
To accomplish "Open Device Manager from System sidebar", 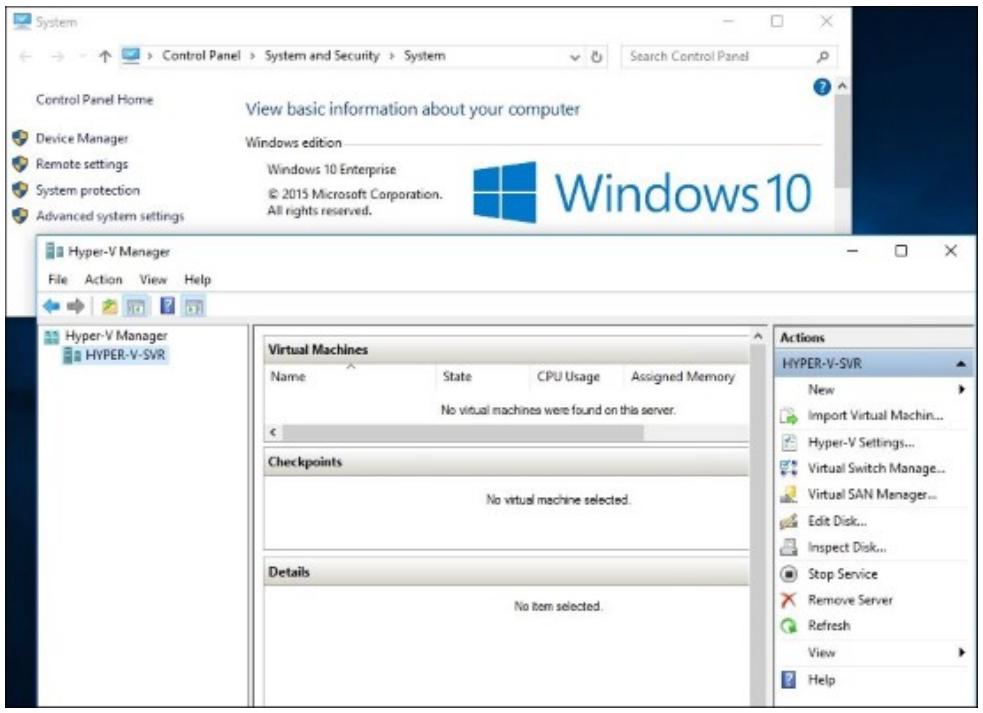I will click(x=82, y=139).
